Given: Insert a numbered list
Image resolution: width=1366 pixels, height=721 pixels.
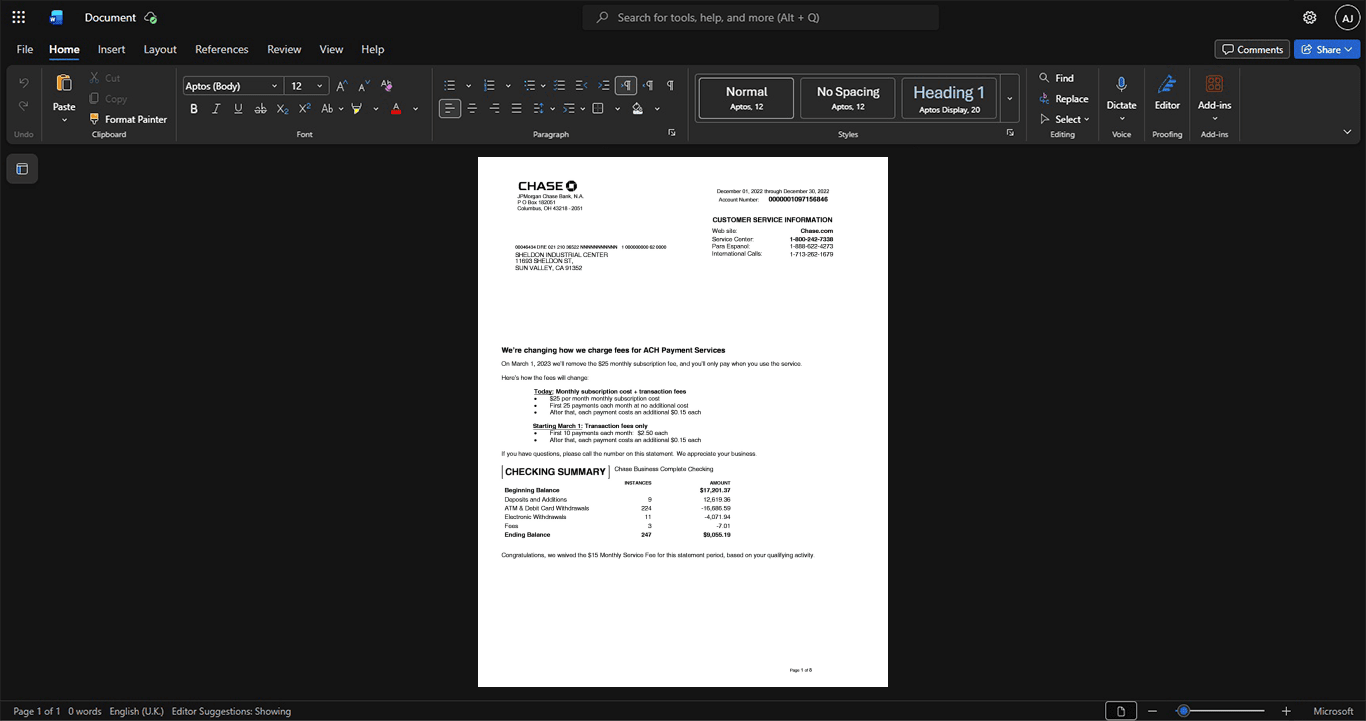Looking at the screenshot, I should pos(489,85).
